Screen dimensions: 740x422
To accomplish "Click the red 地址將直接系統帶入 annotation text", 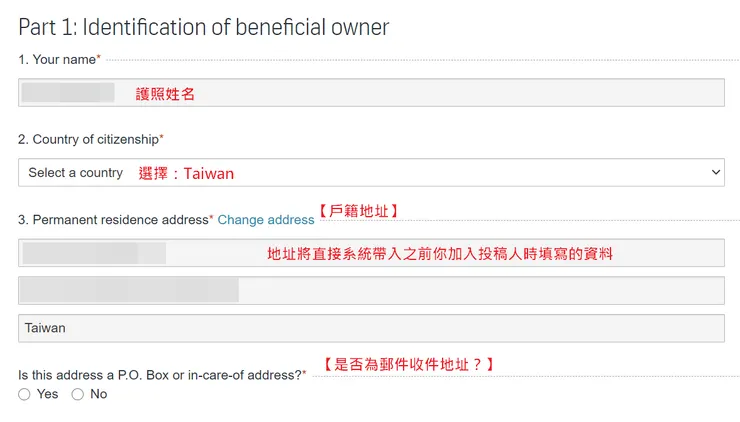I will tap(439, 254).
